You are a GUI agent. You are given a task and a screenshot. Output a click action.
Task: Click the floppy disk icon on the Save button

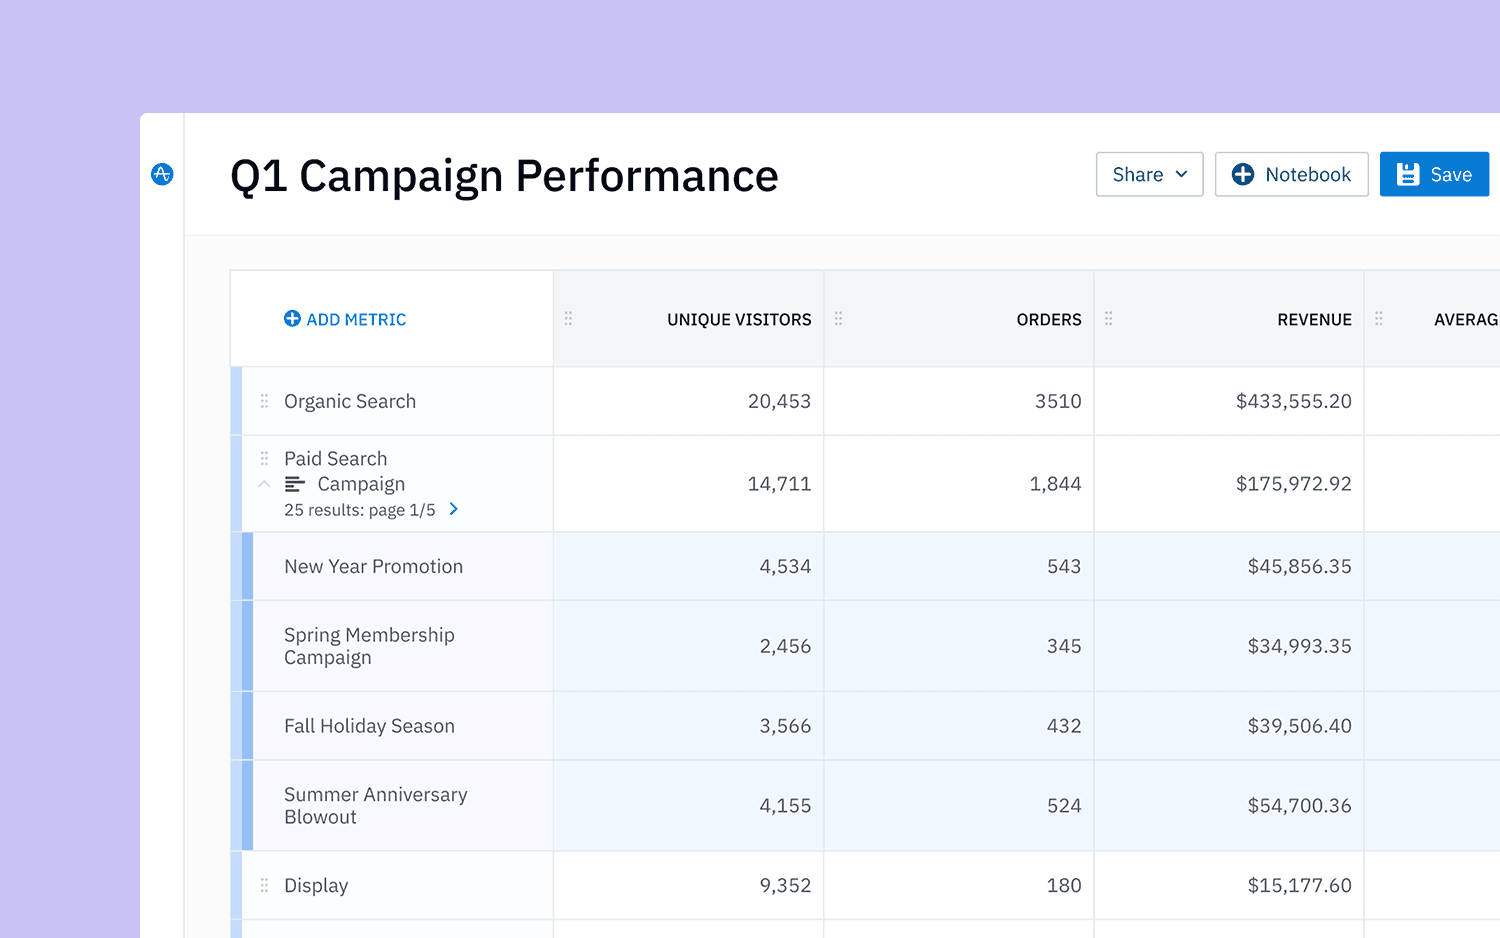(x=1407, y=173)
